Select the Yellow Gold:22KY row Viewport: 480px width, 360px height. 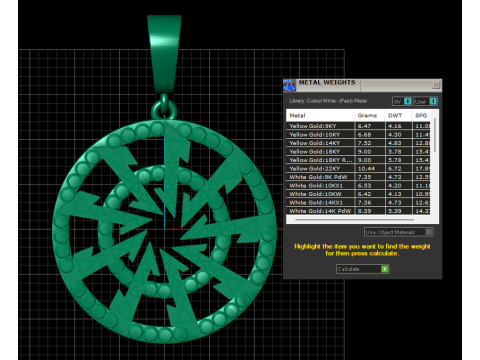coord(358,169)
